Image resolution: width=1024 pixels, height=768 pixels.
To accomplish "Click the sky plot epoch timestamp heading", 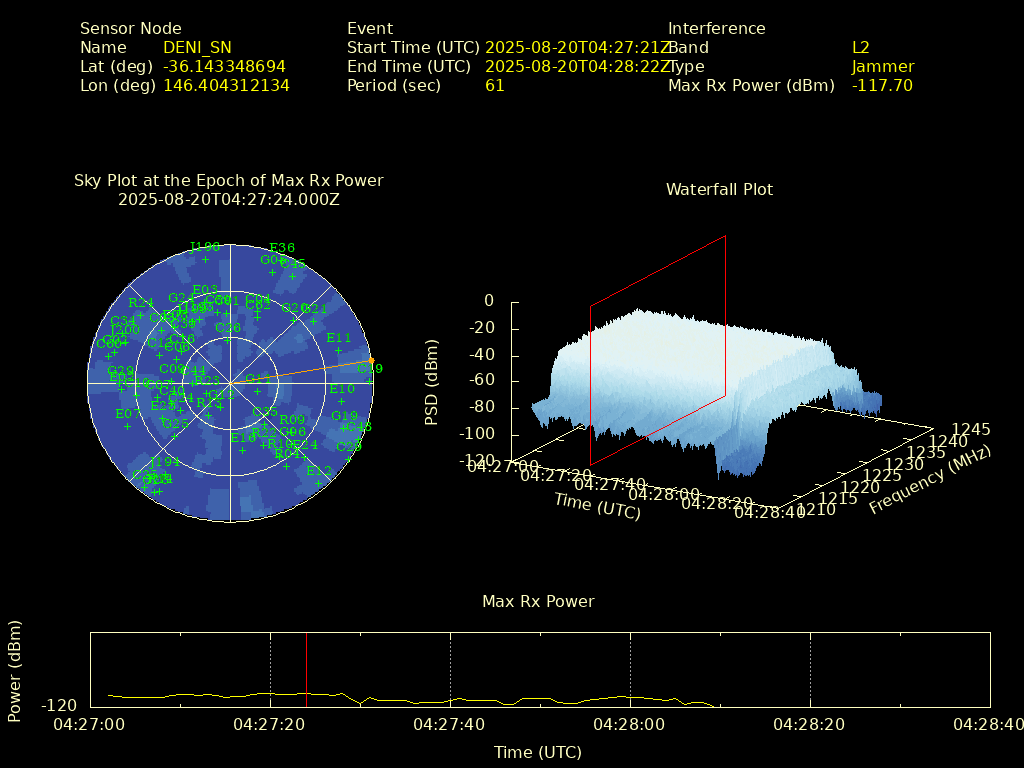I will click(x=228, y=199).
